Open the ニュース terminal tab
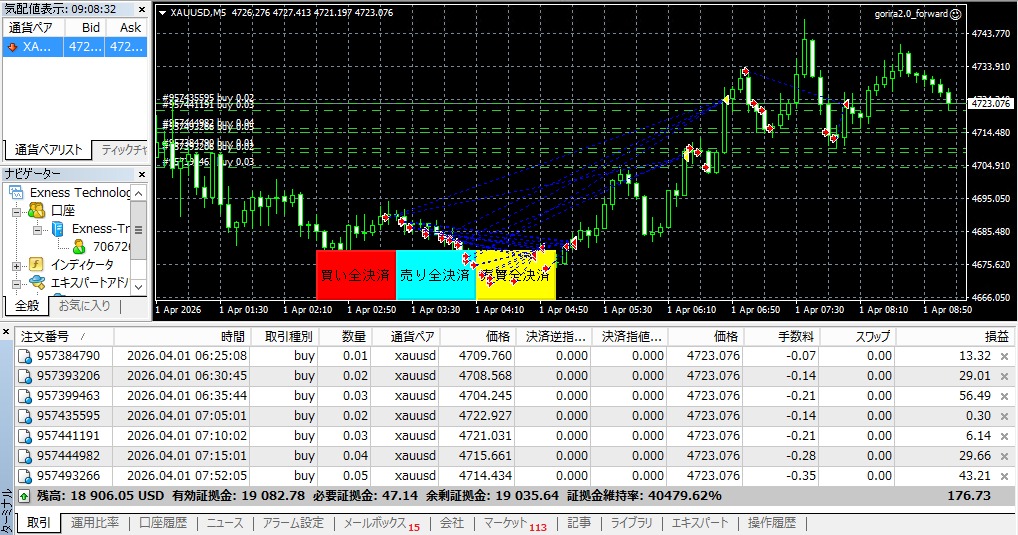This screenshot has height=535, width=1018. point(225,523)
